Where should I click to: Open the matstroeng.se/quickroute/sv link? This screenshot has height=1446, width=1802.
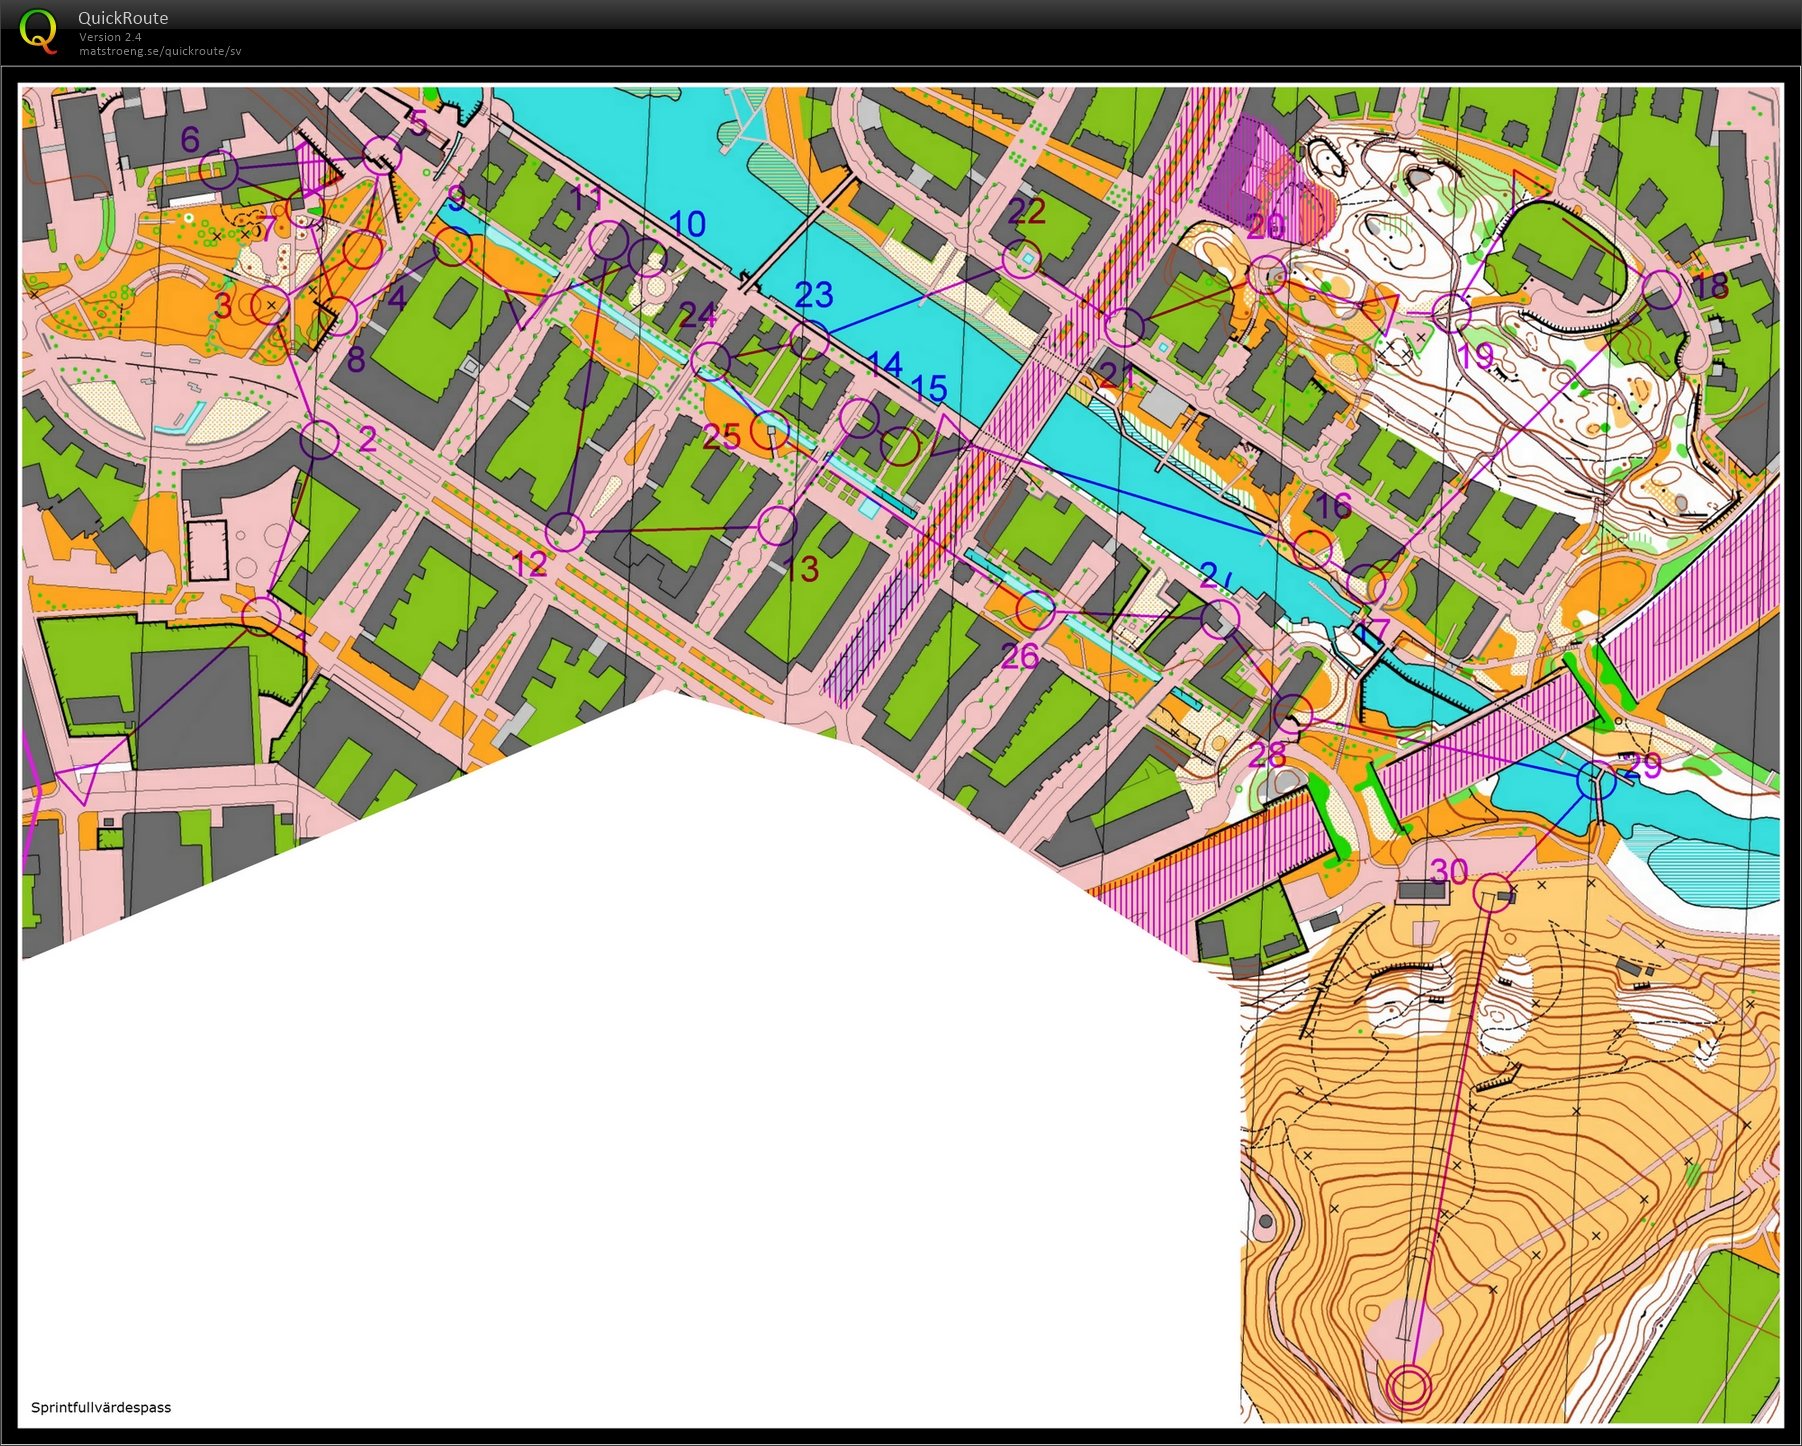click(x=160, y=50)
